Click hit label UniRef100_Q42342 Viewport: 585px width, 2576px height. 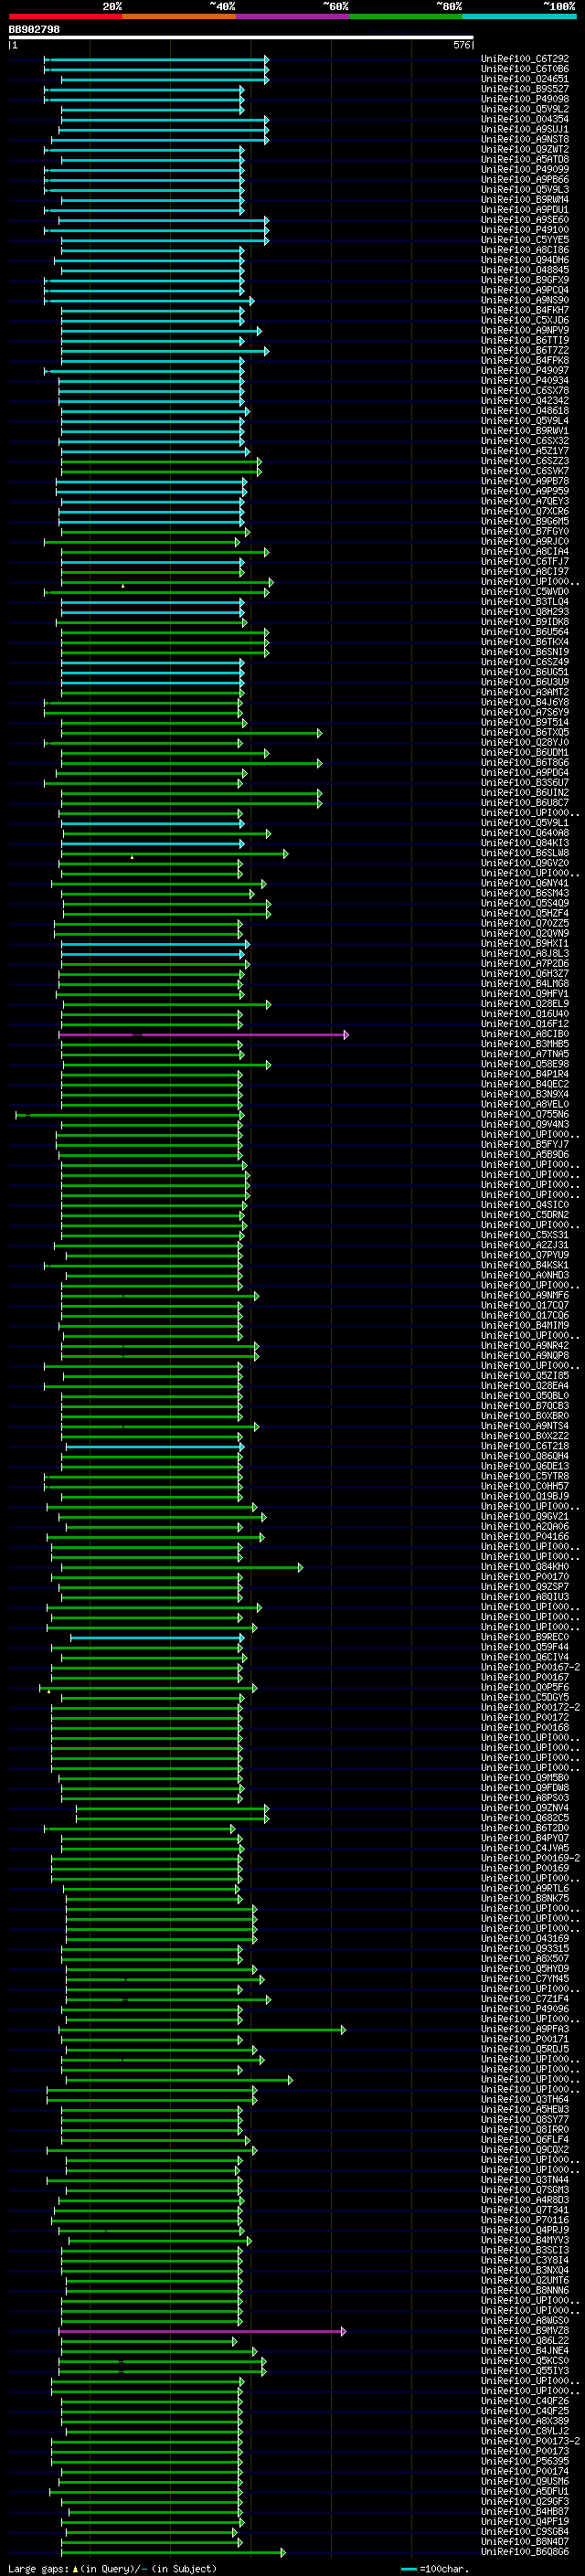point(525,401)
